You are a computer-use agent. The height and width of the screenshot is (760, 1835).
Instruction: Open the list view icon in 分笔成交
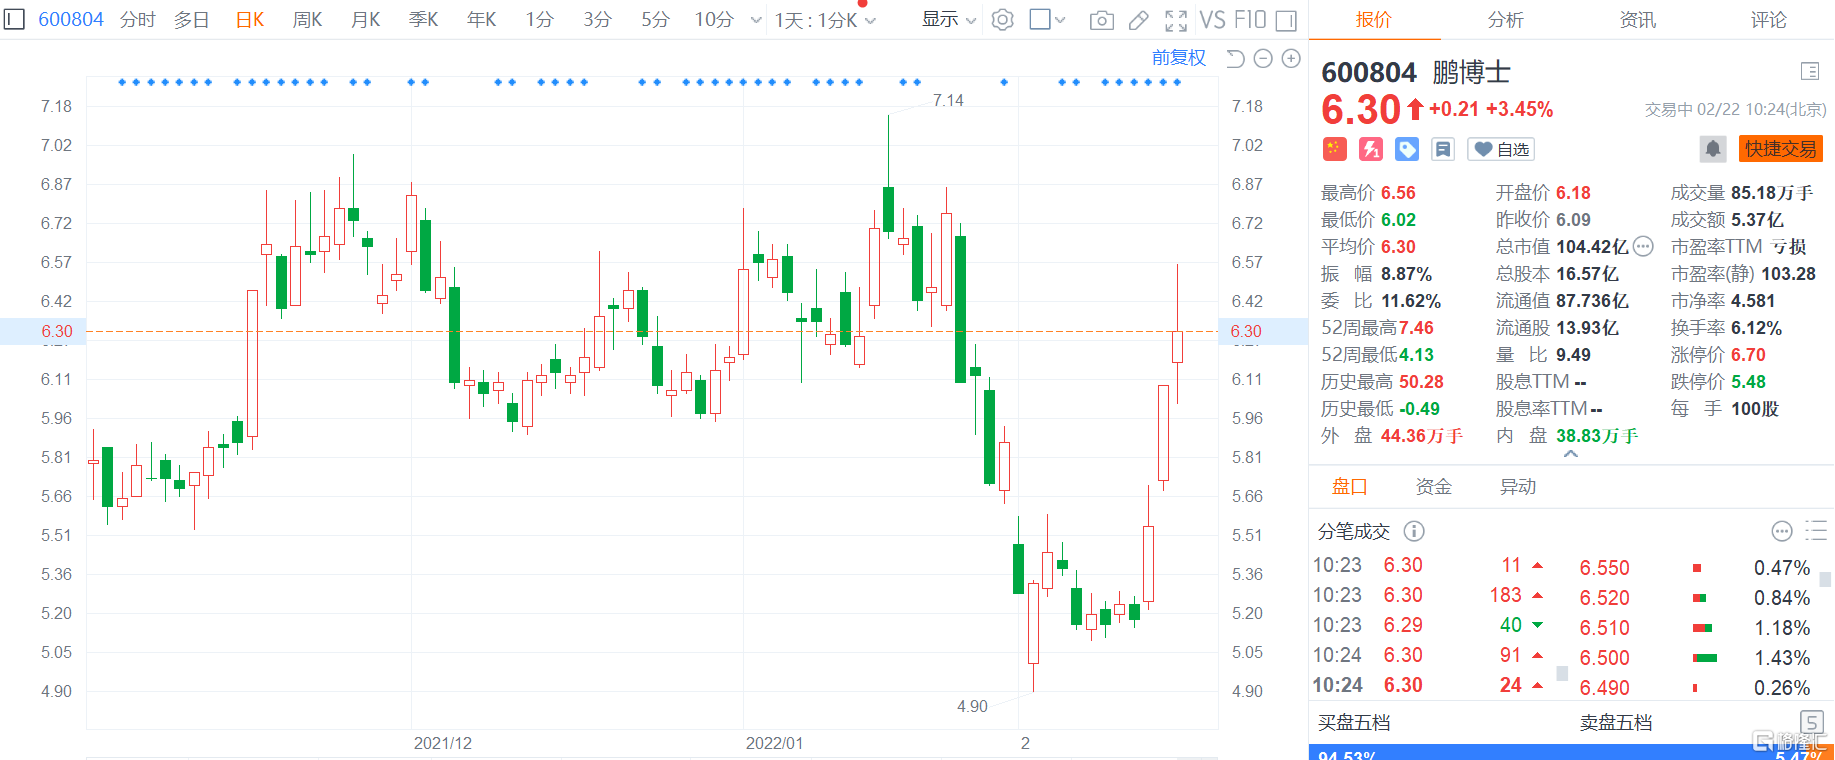tap(1816, 531)
